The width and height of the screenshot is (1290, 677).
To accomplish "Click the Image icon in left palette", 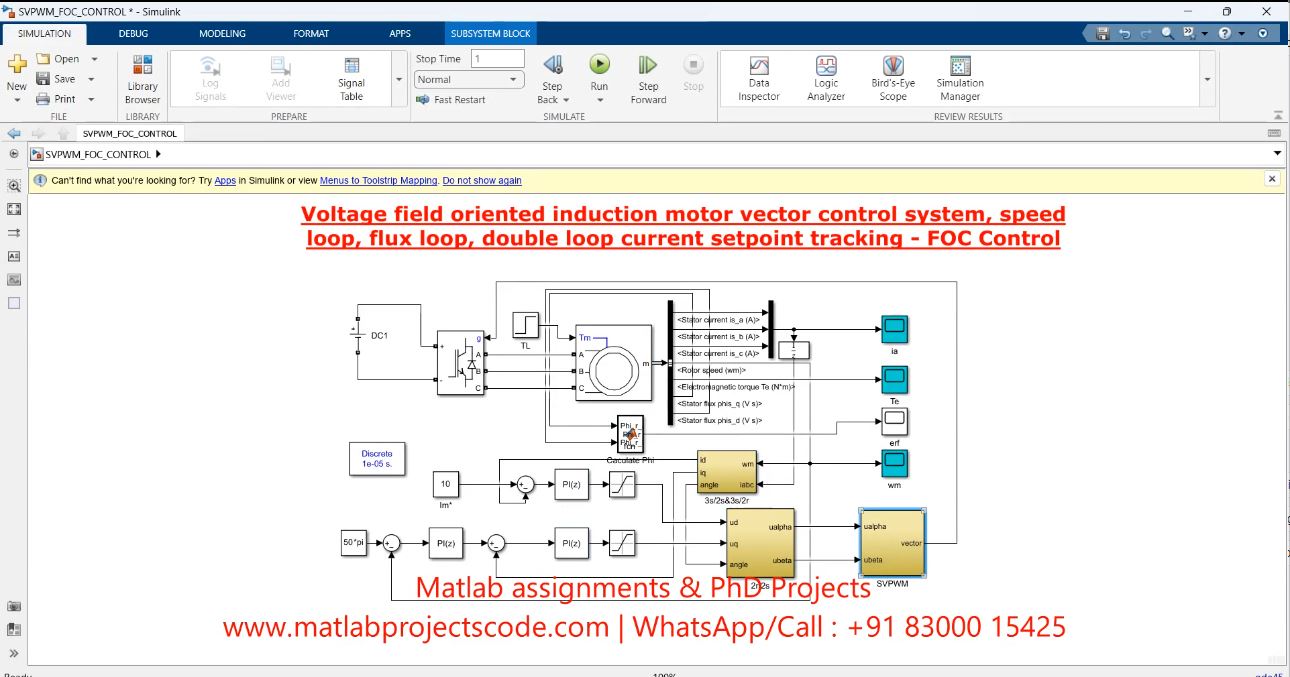I will (x=14, y=279).
